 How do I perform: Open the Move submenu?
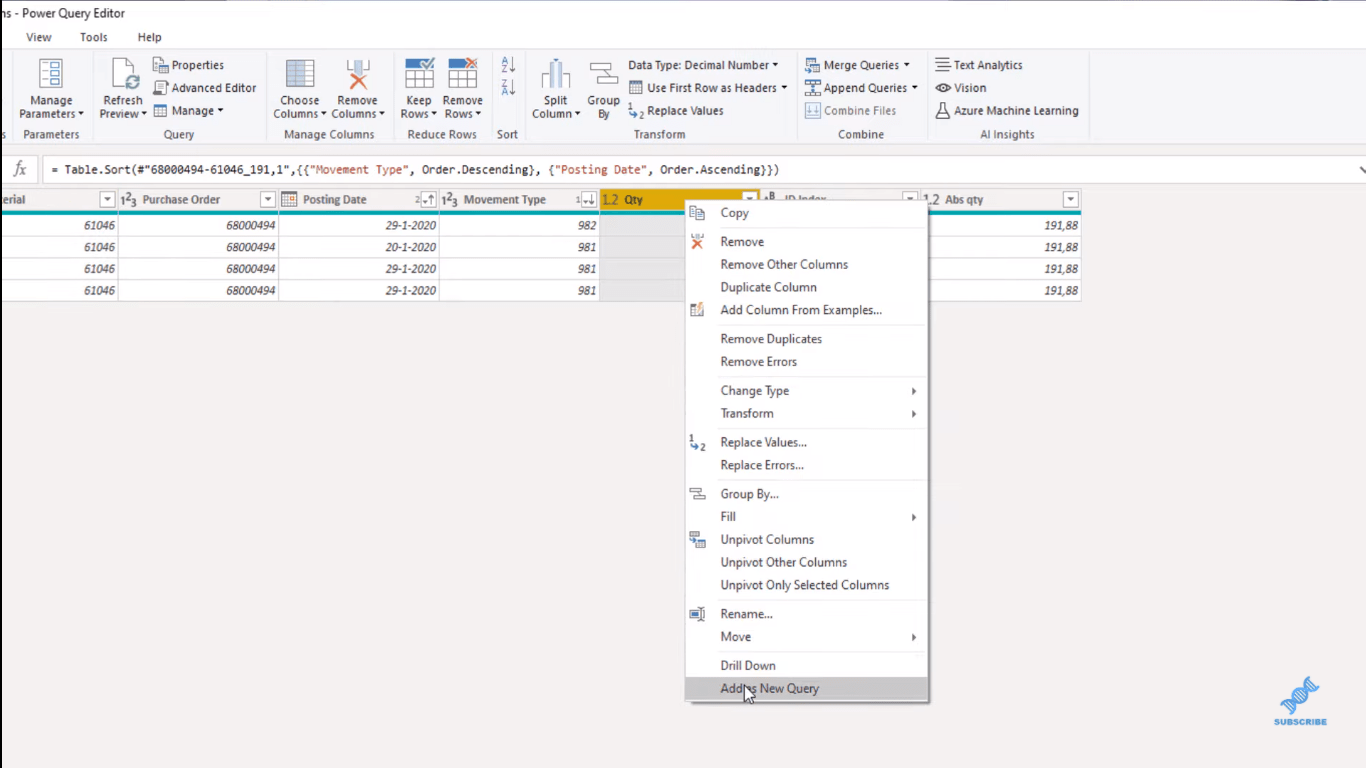pyautogui.click(x=807, y=638)
